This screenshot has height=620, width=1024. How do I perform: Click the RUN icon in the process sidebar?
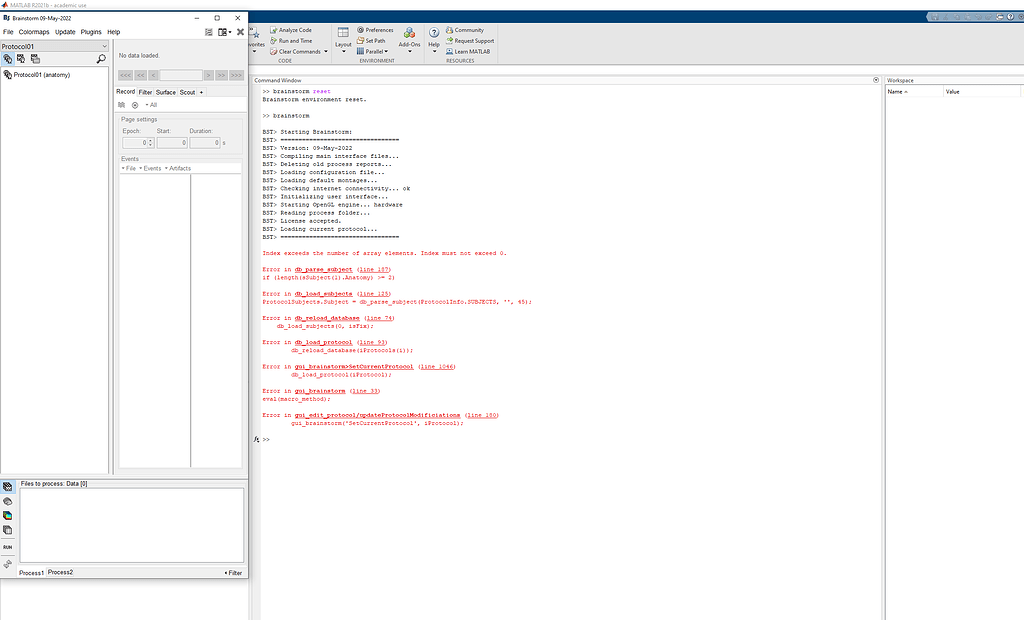(8, 547)
